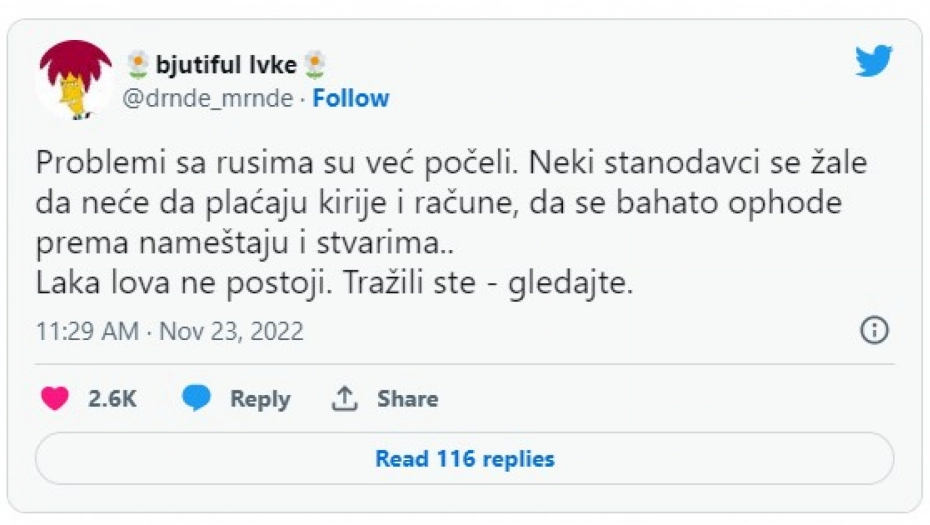Click the daisy emoji after 'Ivke'

315,66
